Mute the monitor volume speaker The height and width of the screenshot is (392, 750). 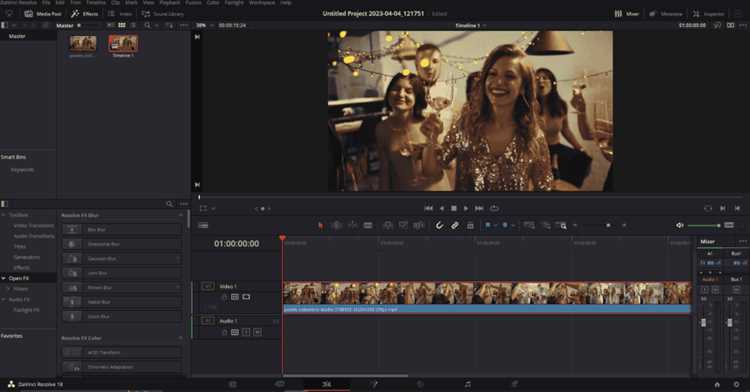680,225
